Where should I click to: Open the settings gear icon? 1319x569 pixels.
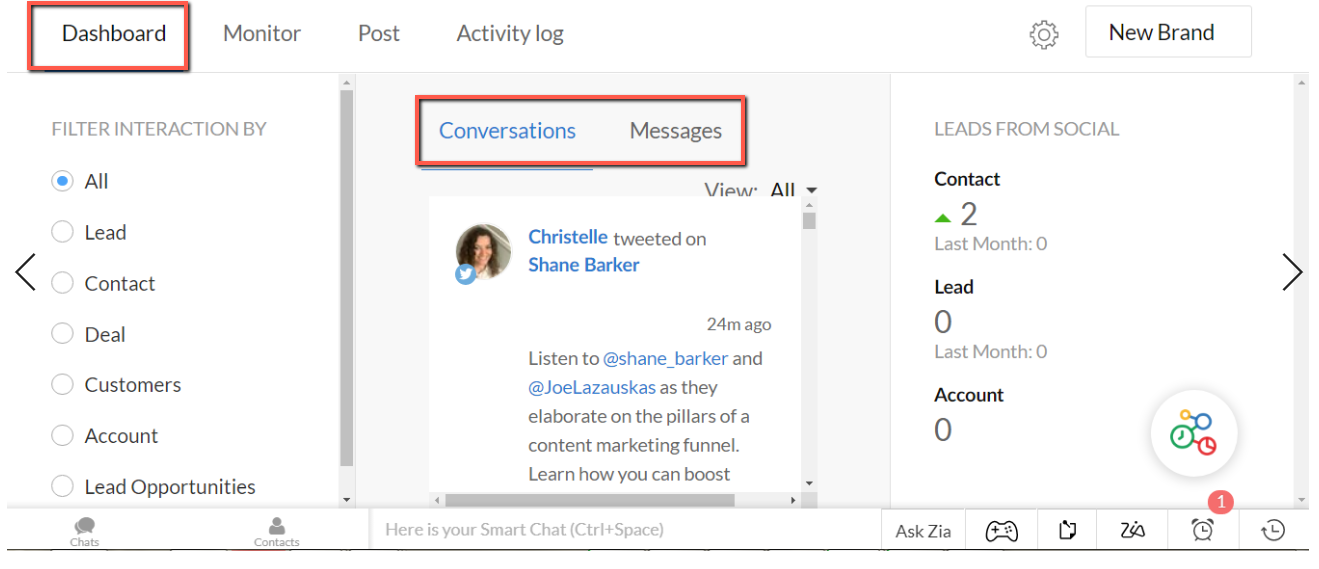1043,35
